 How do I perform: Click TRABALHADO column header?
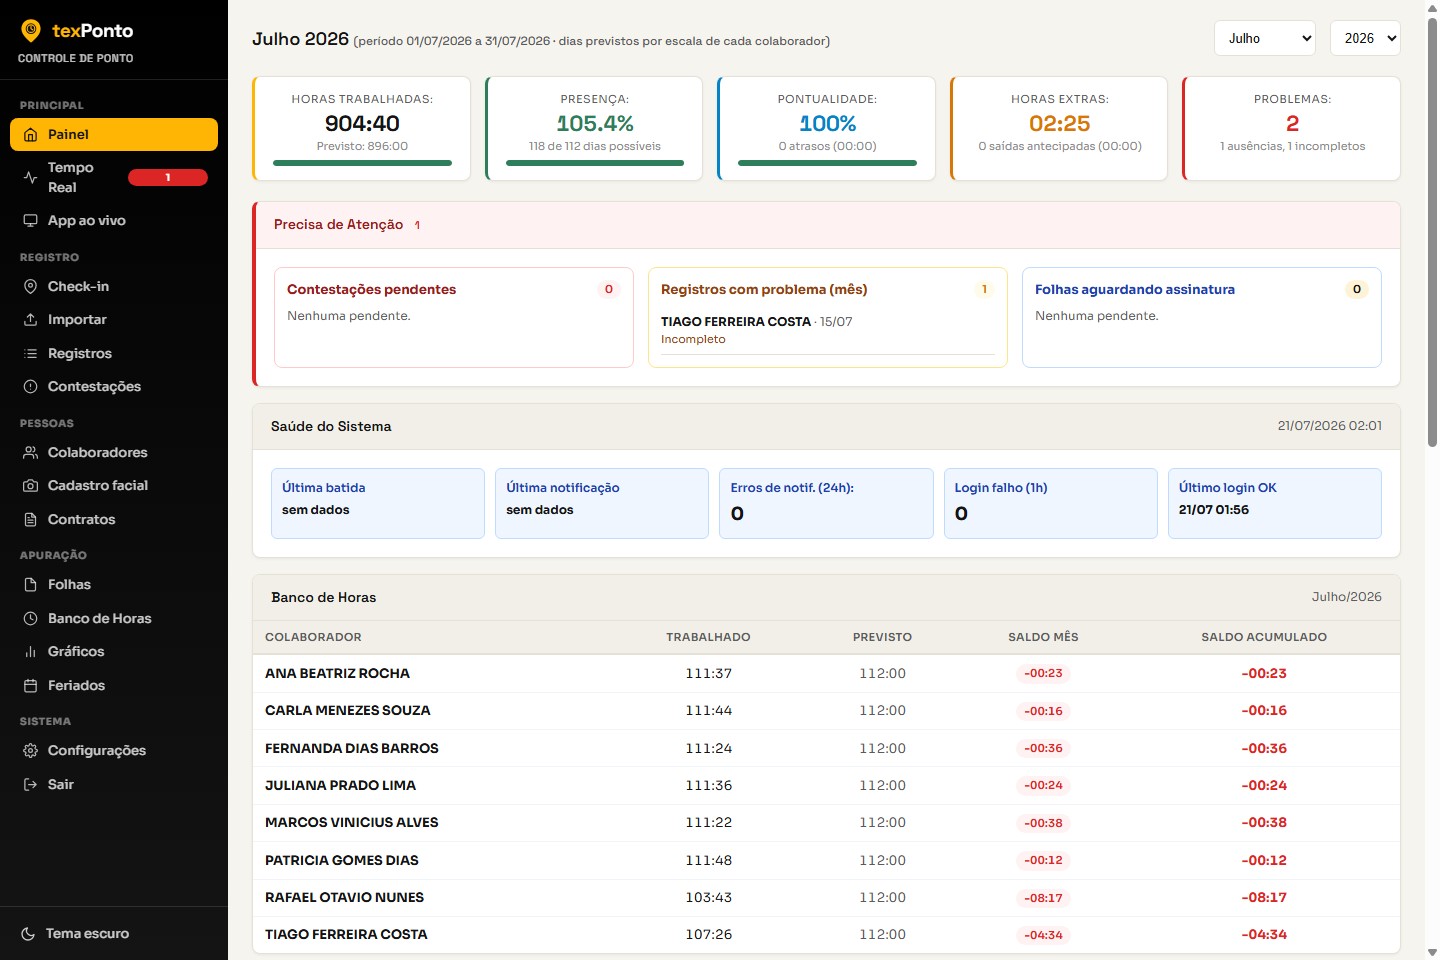(708, 637)
